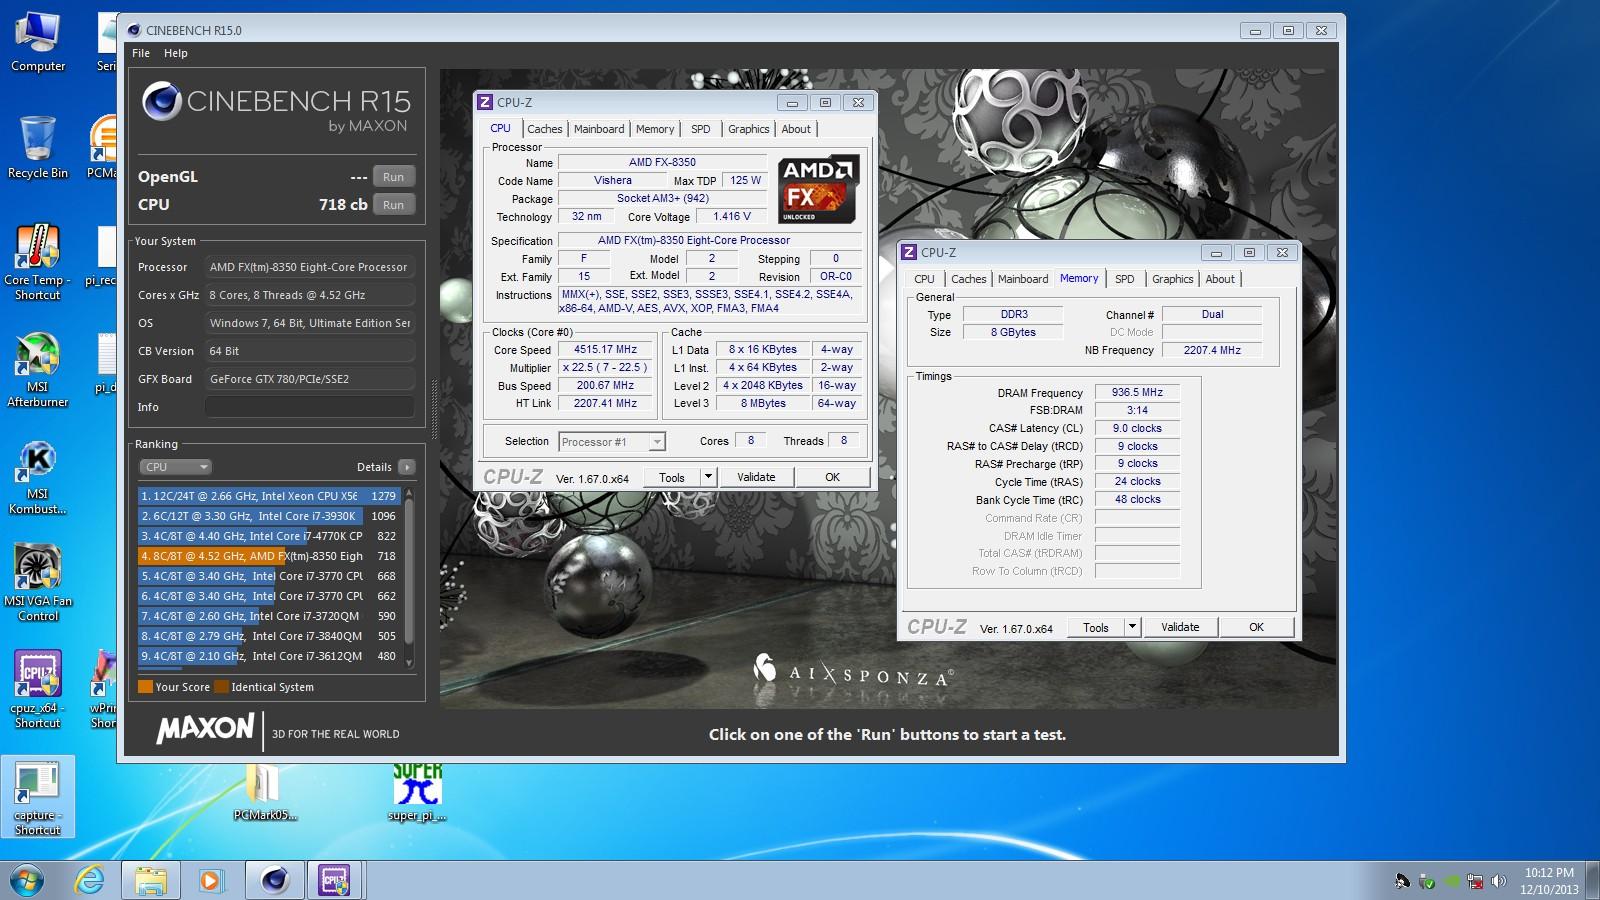Click OK in the CPU-Z CPU window
The width and height of the screenshot is (1600, 900).
point(832,477)
